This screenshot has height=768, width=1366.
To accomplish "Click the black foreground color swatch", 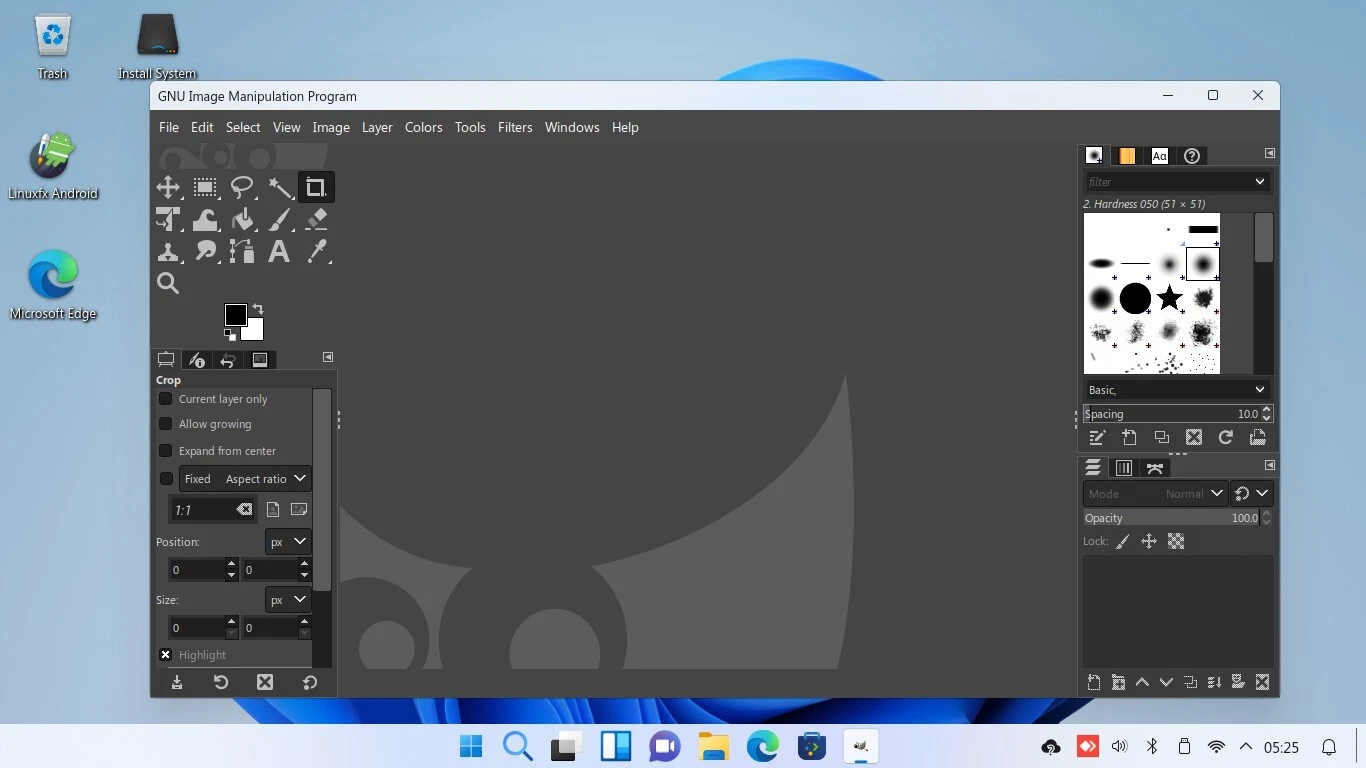I will coord(235,315).
